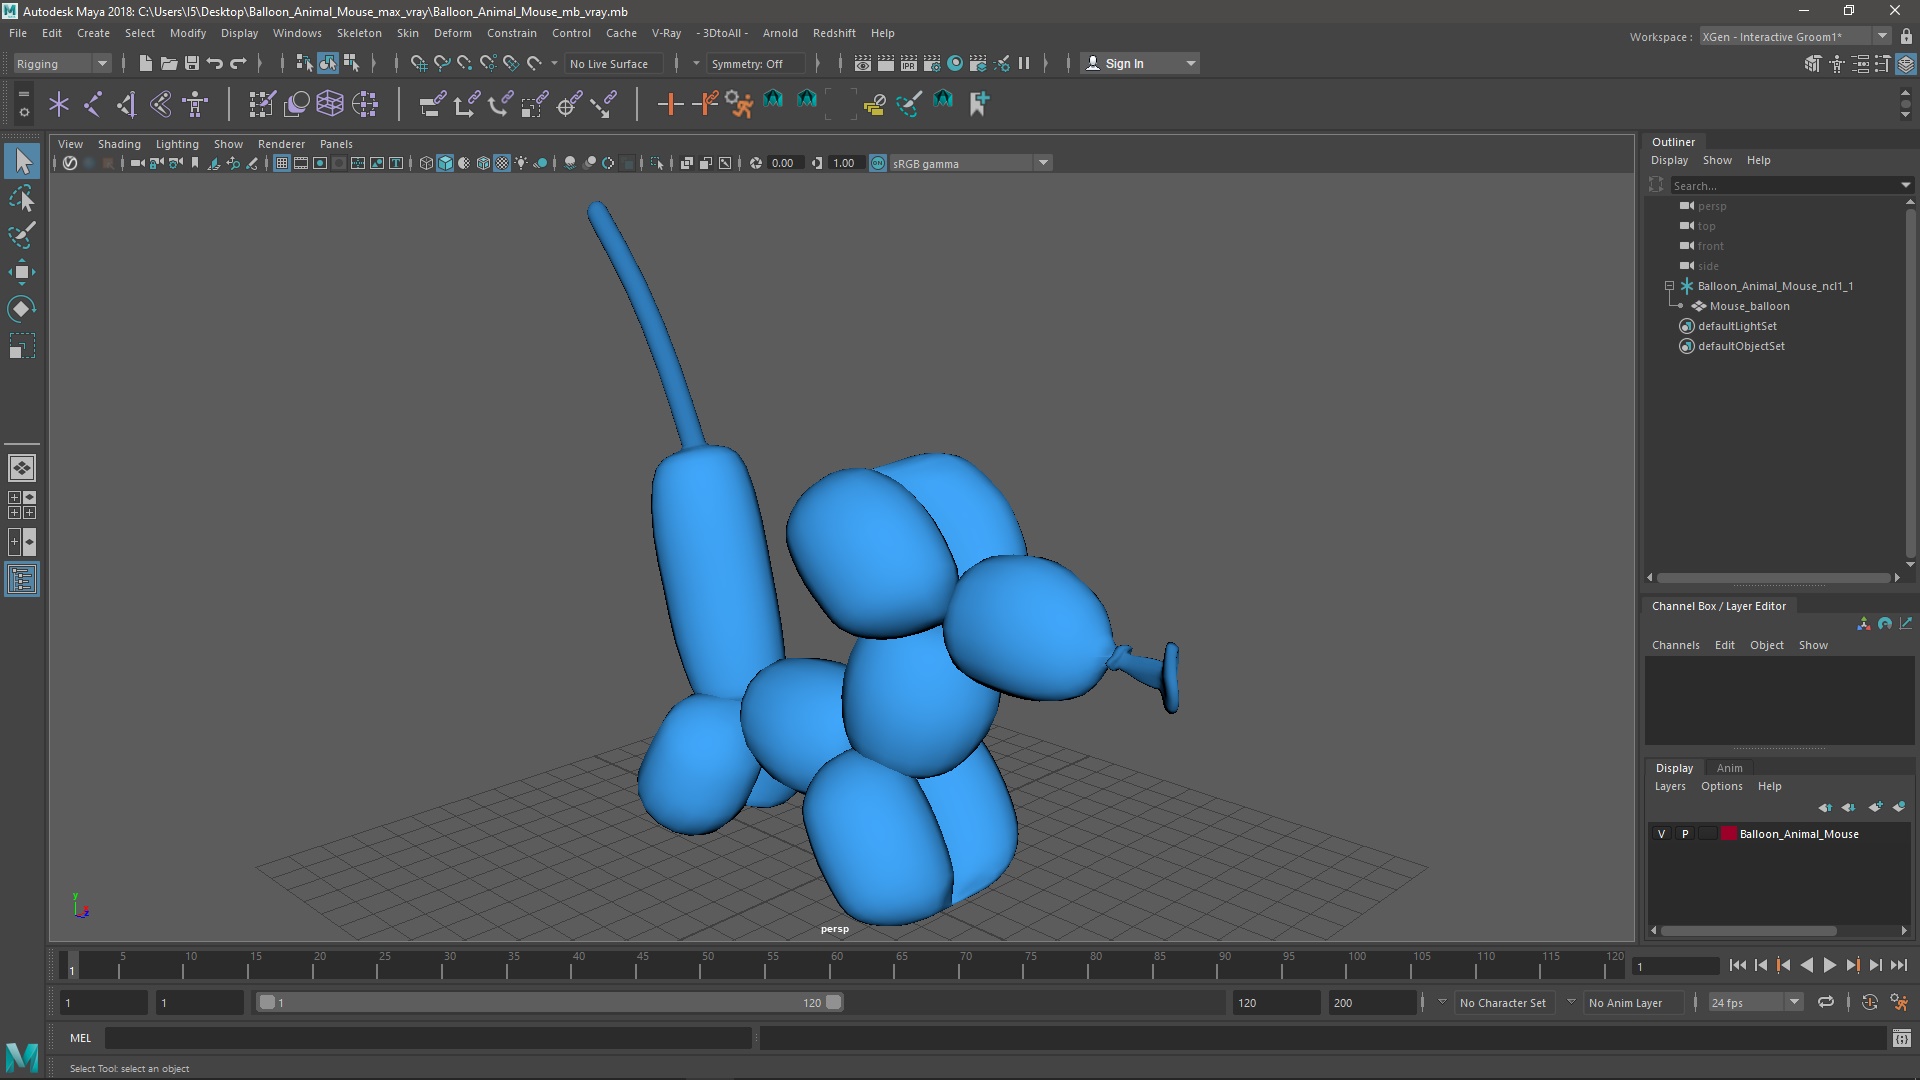Collapse the Balloon_Animal_Mouse_ncl1_1 outliner node
The image size is (1920, 1080).
[1669, 286]
